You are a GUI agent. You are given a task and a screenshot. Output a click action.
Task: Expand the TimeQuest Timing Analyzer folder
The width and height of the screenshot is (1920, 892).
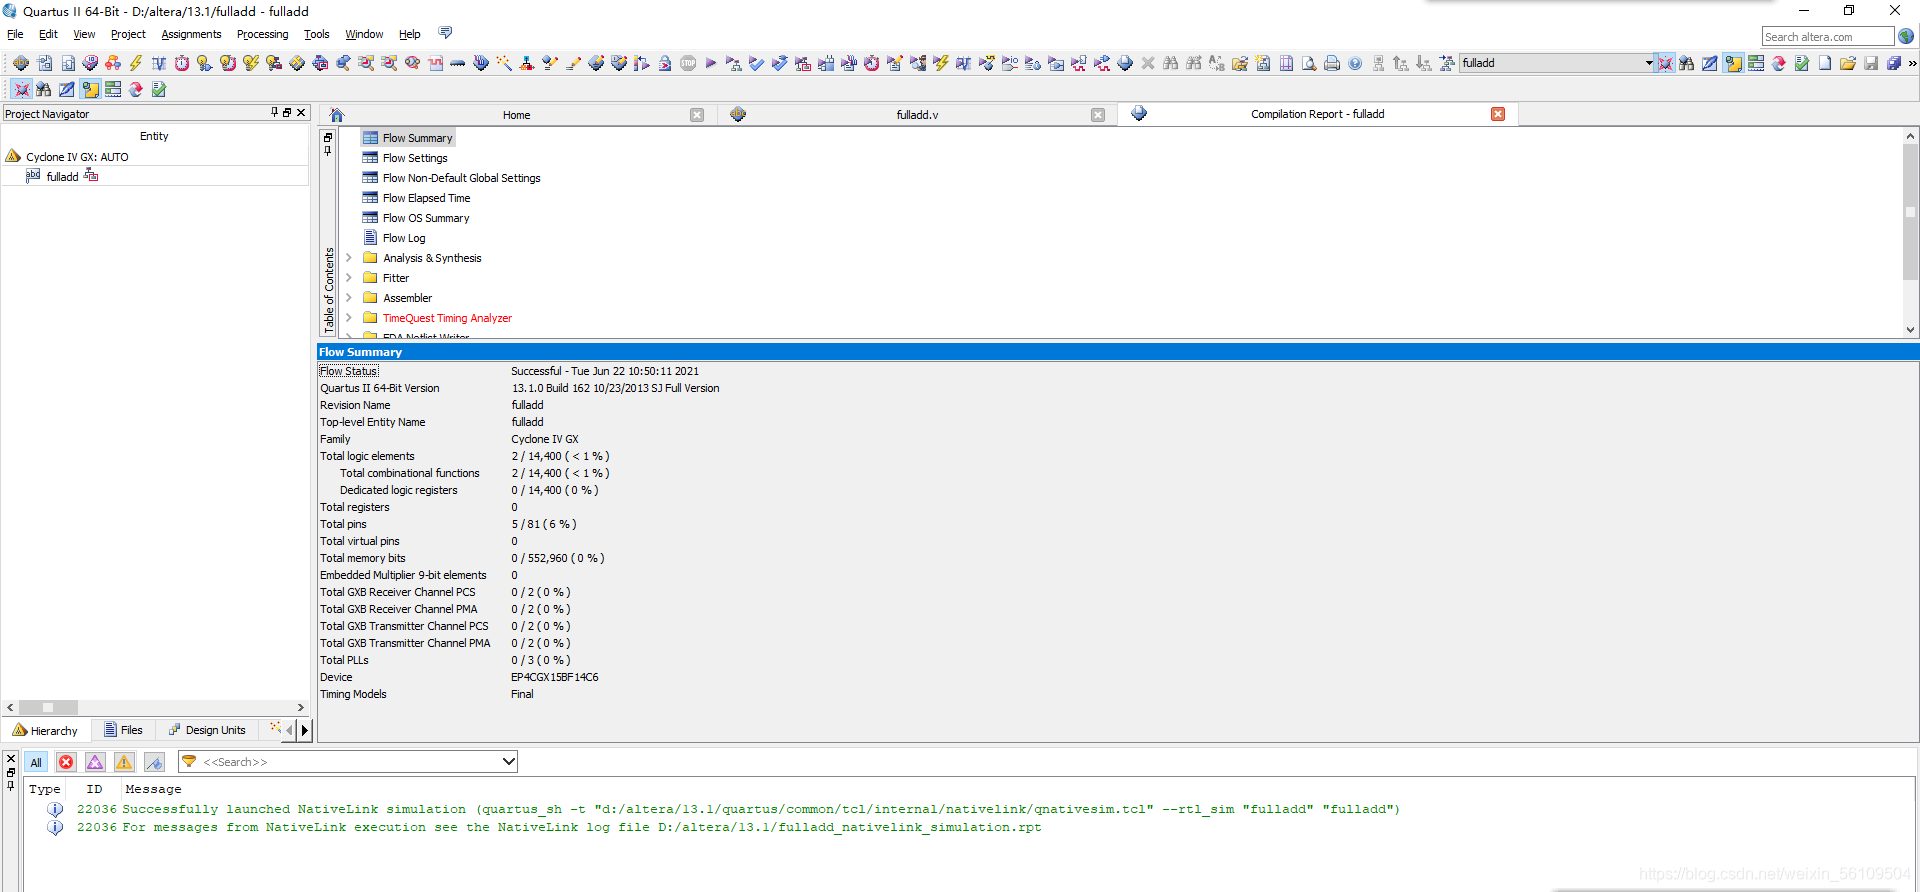coord(349,318)
